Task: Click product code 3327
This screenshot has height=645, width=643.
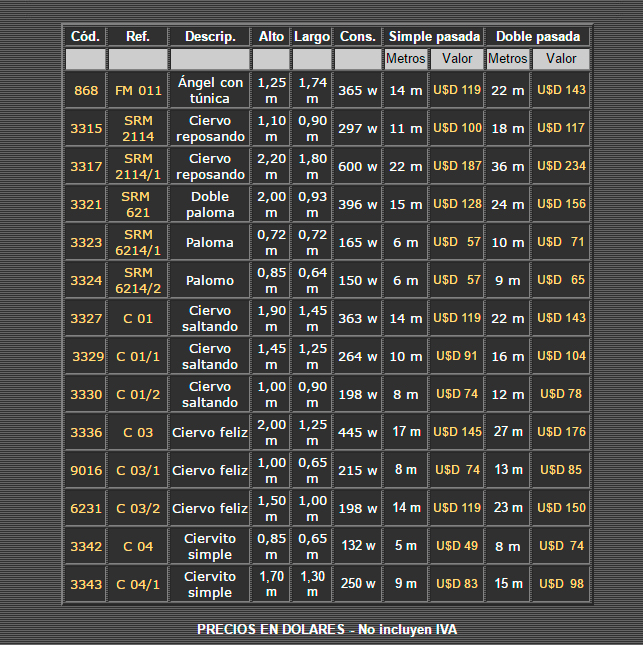Action: pos(86,319)
